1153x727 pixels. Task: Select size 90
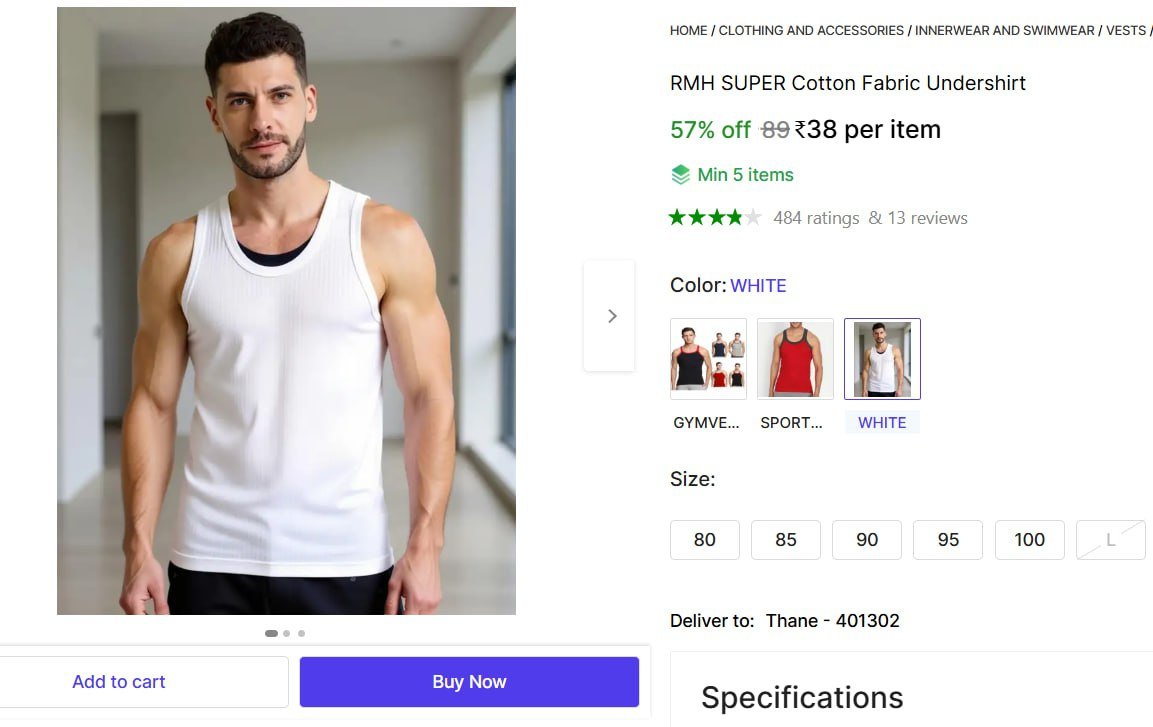pyautogui.click(x=866, y=540)
